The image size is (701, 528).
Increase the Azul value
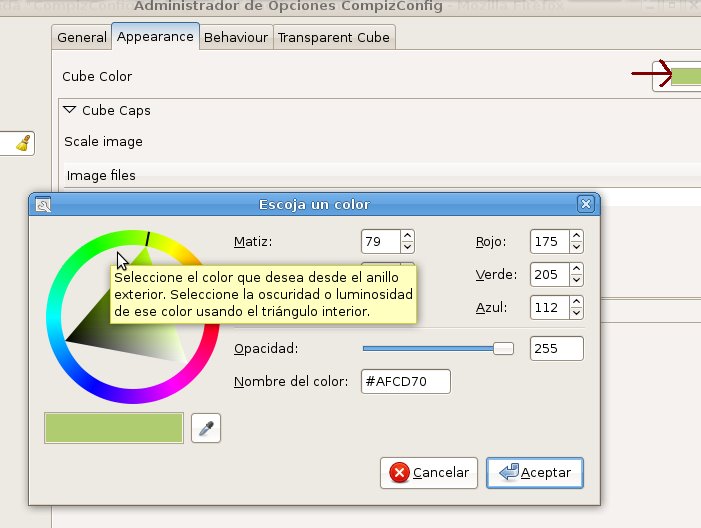(577, 301)
